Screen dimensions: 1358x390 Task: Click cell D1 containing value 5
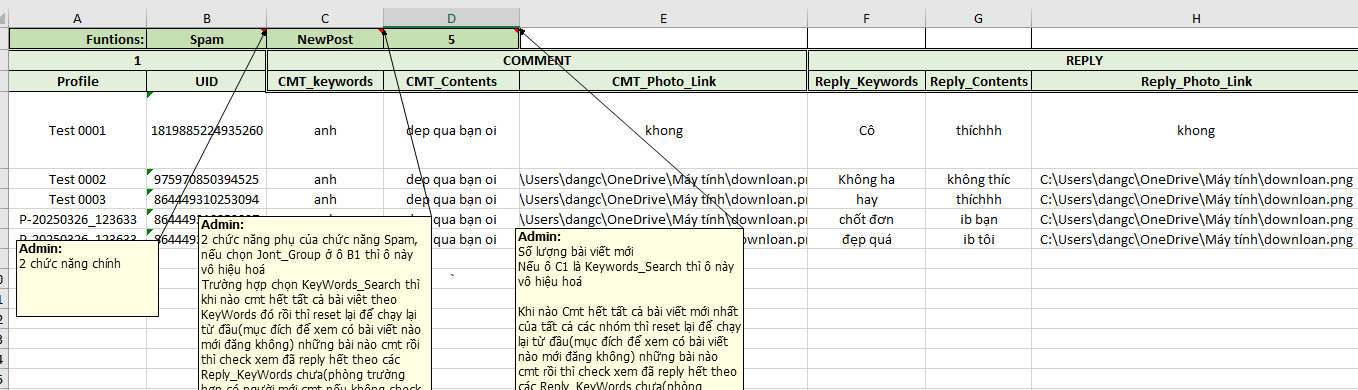click(451, 40)
